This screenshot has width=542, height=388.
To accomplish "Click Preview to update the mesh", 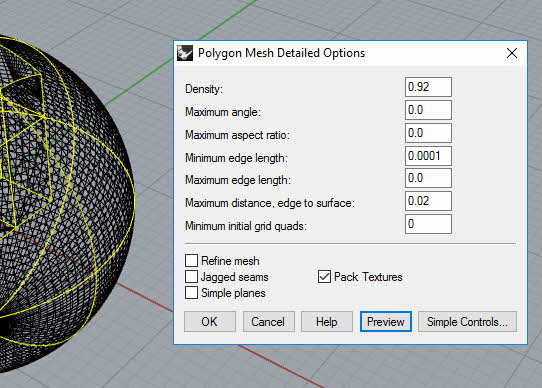I will (386, 322).
